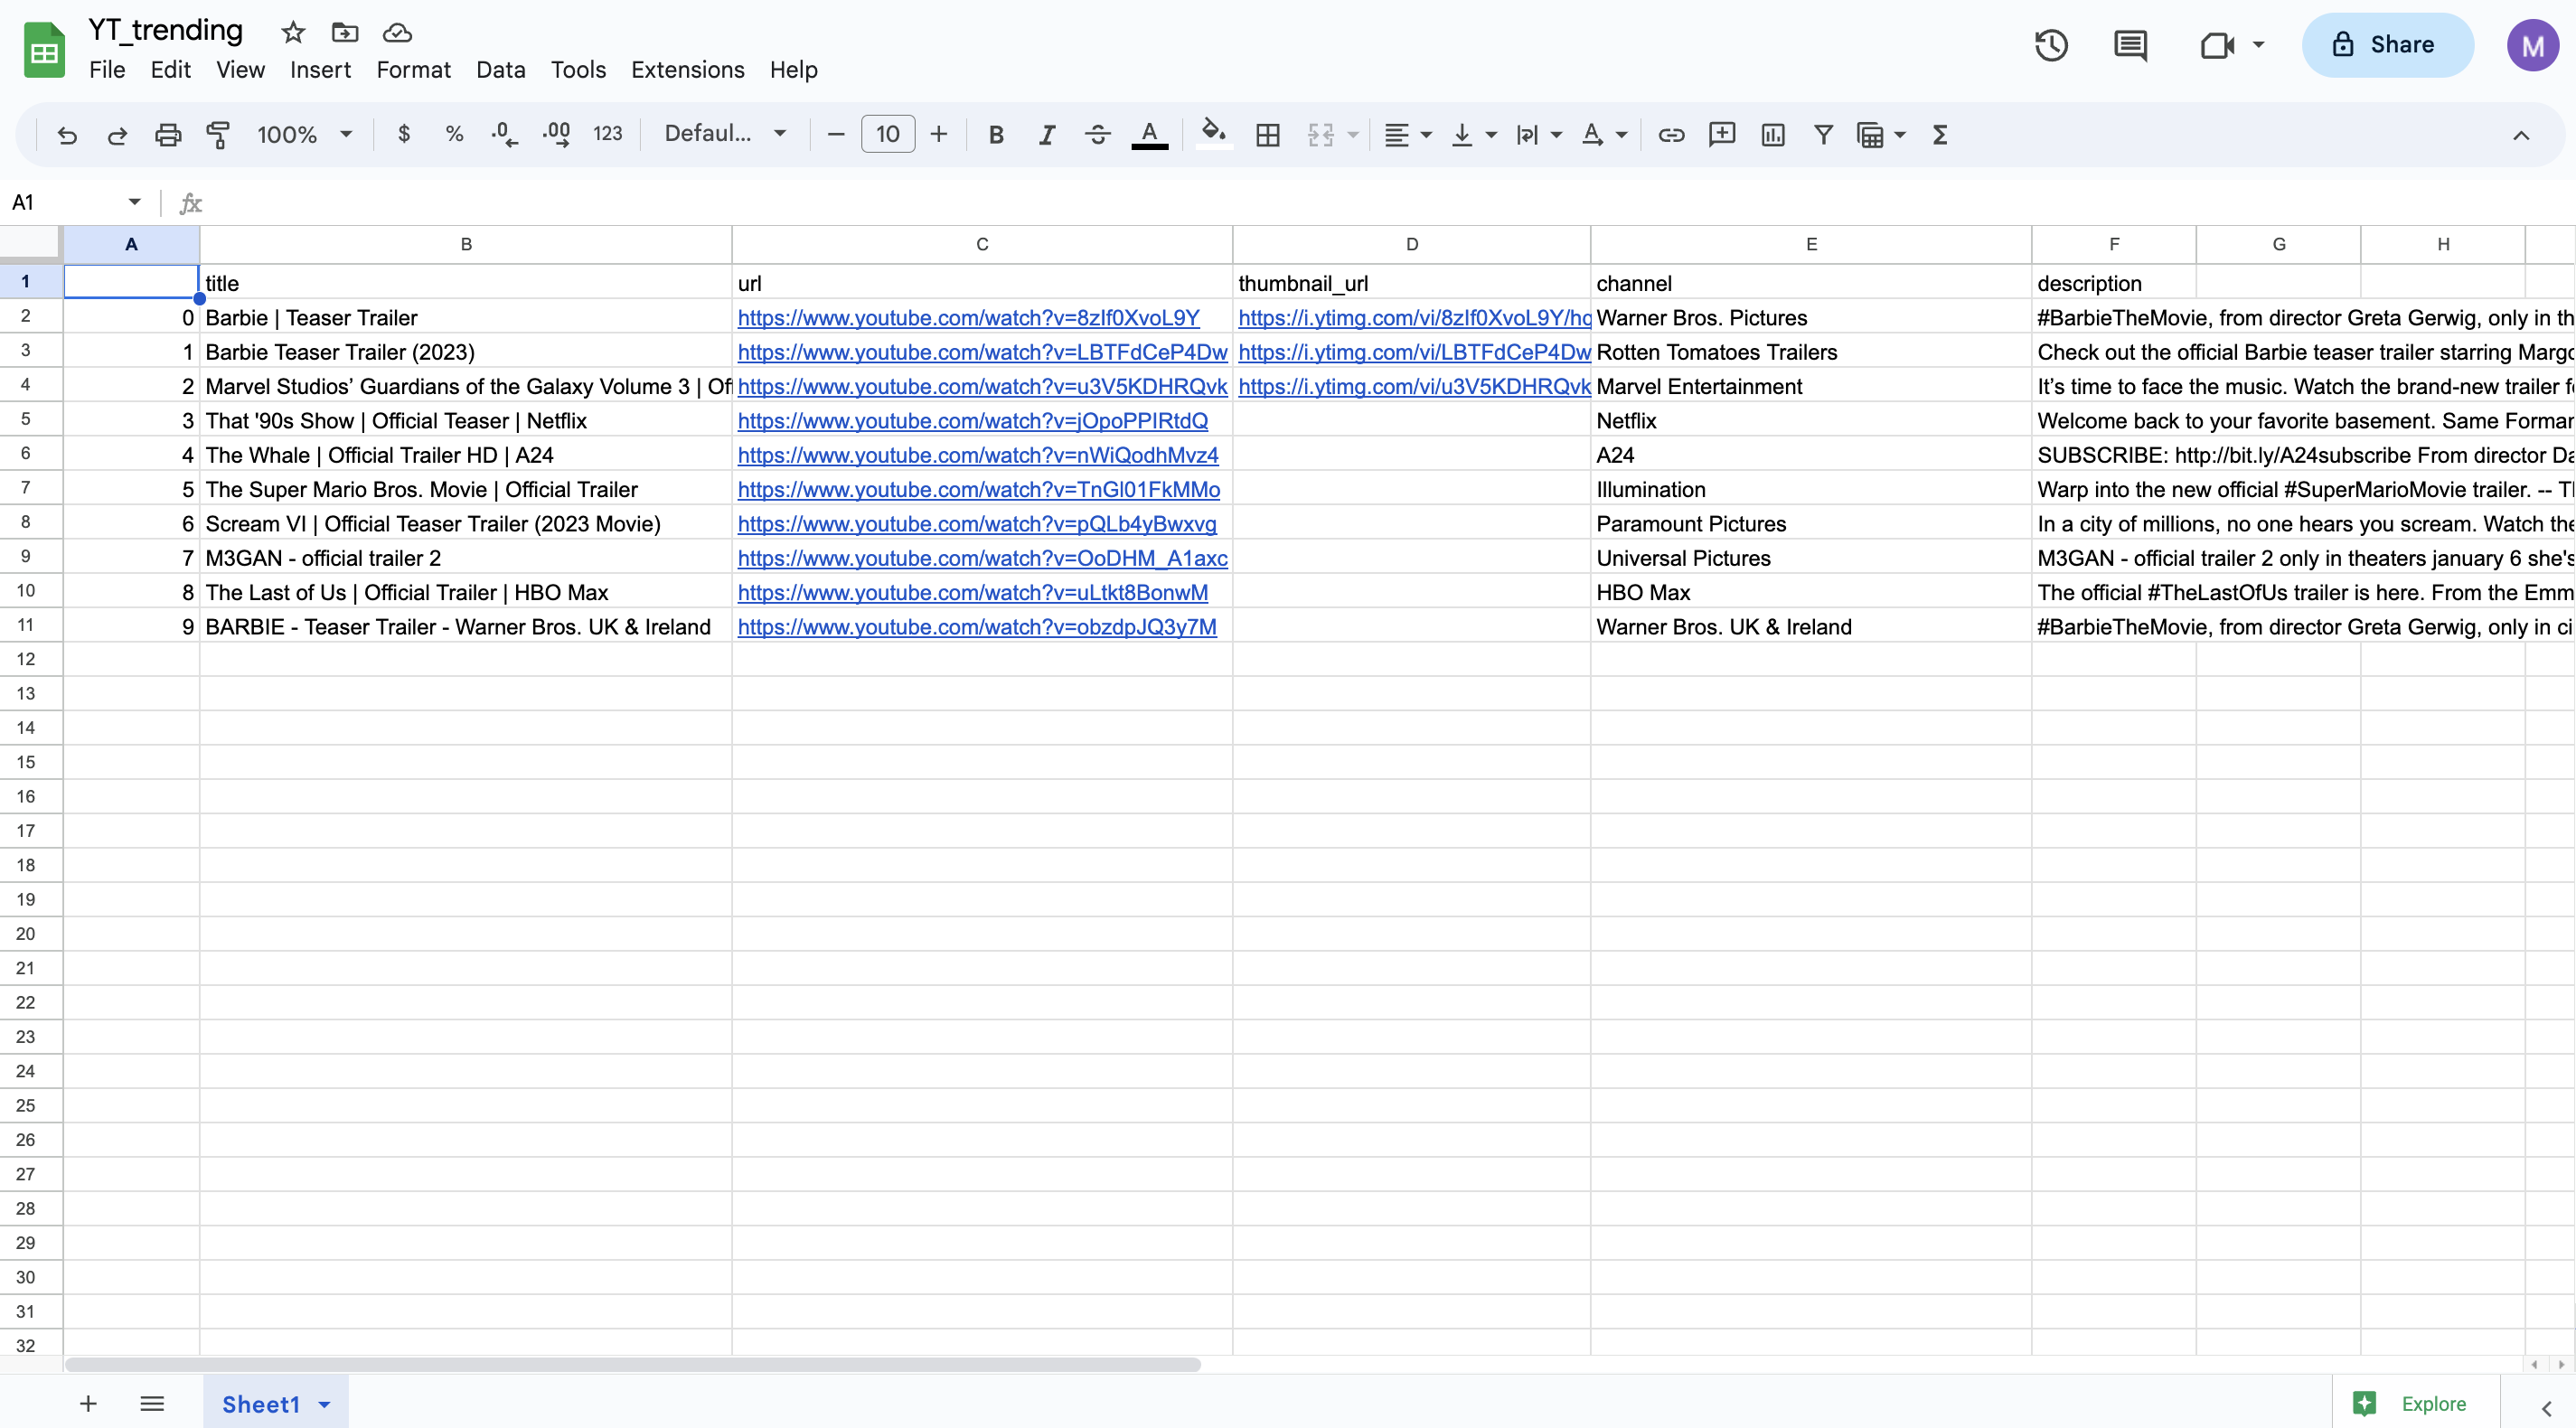Click the Name box showing A1
The width and height of the screenshot is (2576, 1428).
click(x=76, y=203)
